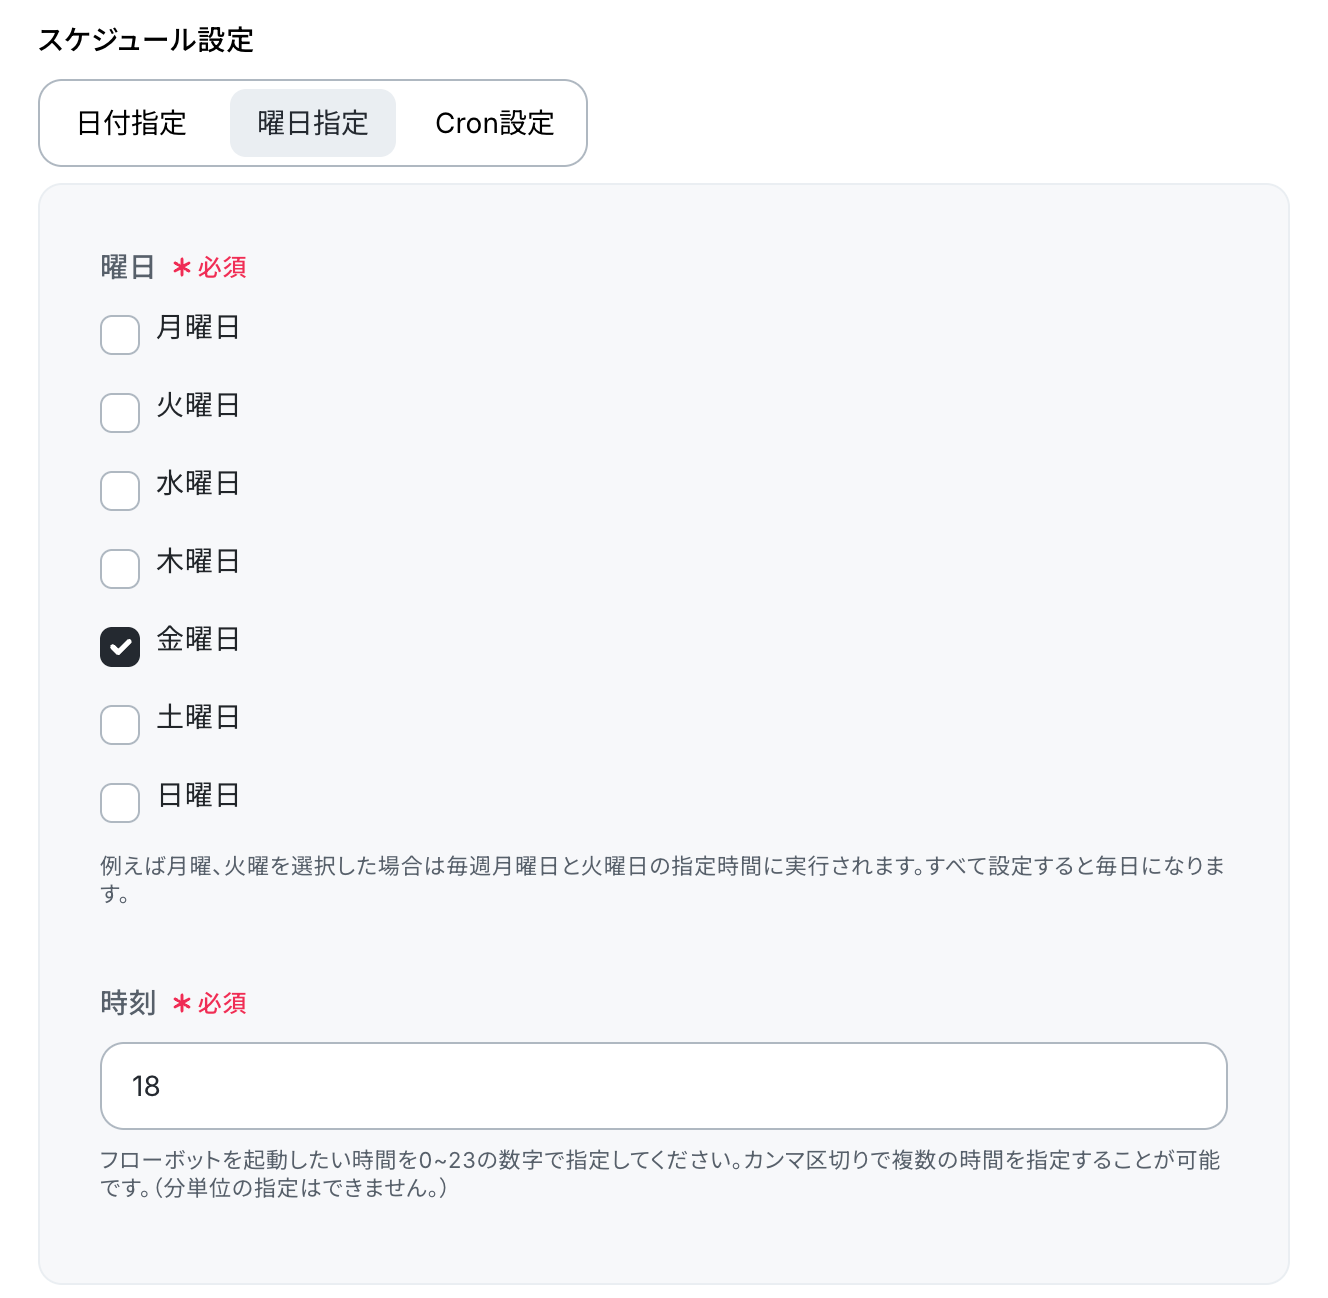Click the 曜日 必須 field label
The height and width of the screenshot is (1298, 1328).
tap(173, 268)
